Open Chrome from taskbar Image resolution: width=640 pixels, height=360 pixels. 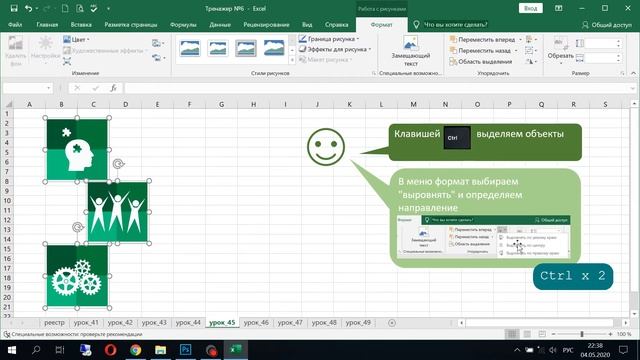pos(136,350)
